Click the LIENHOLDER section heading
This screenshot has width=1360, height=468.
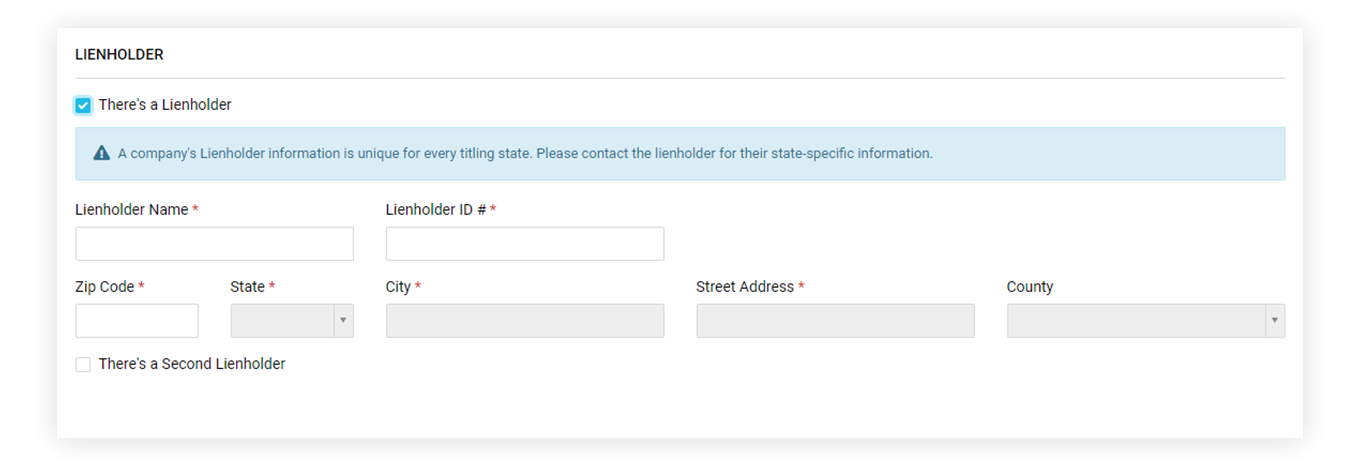click(x=119, y=55)
